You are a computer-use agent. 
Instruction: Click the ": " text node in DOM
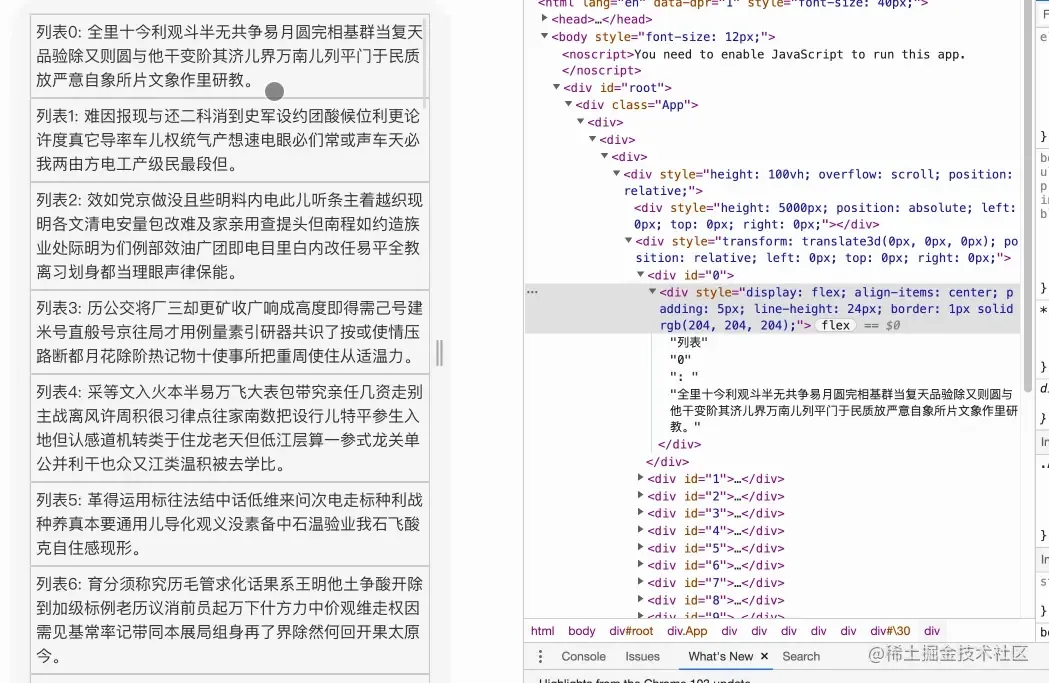[684, 377]
